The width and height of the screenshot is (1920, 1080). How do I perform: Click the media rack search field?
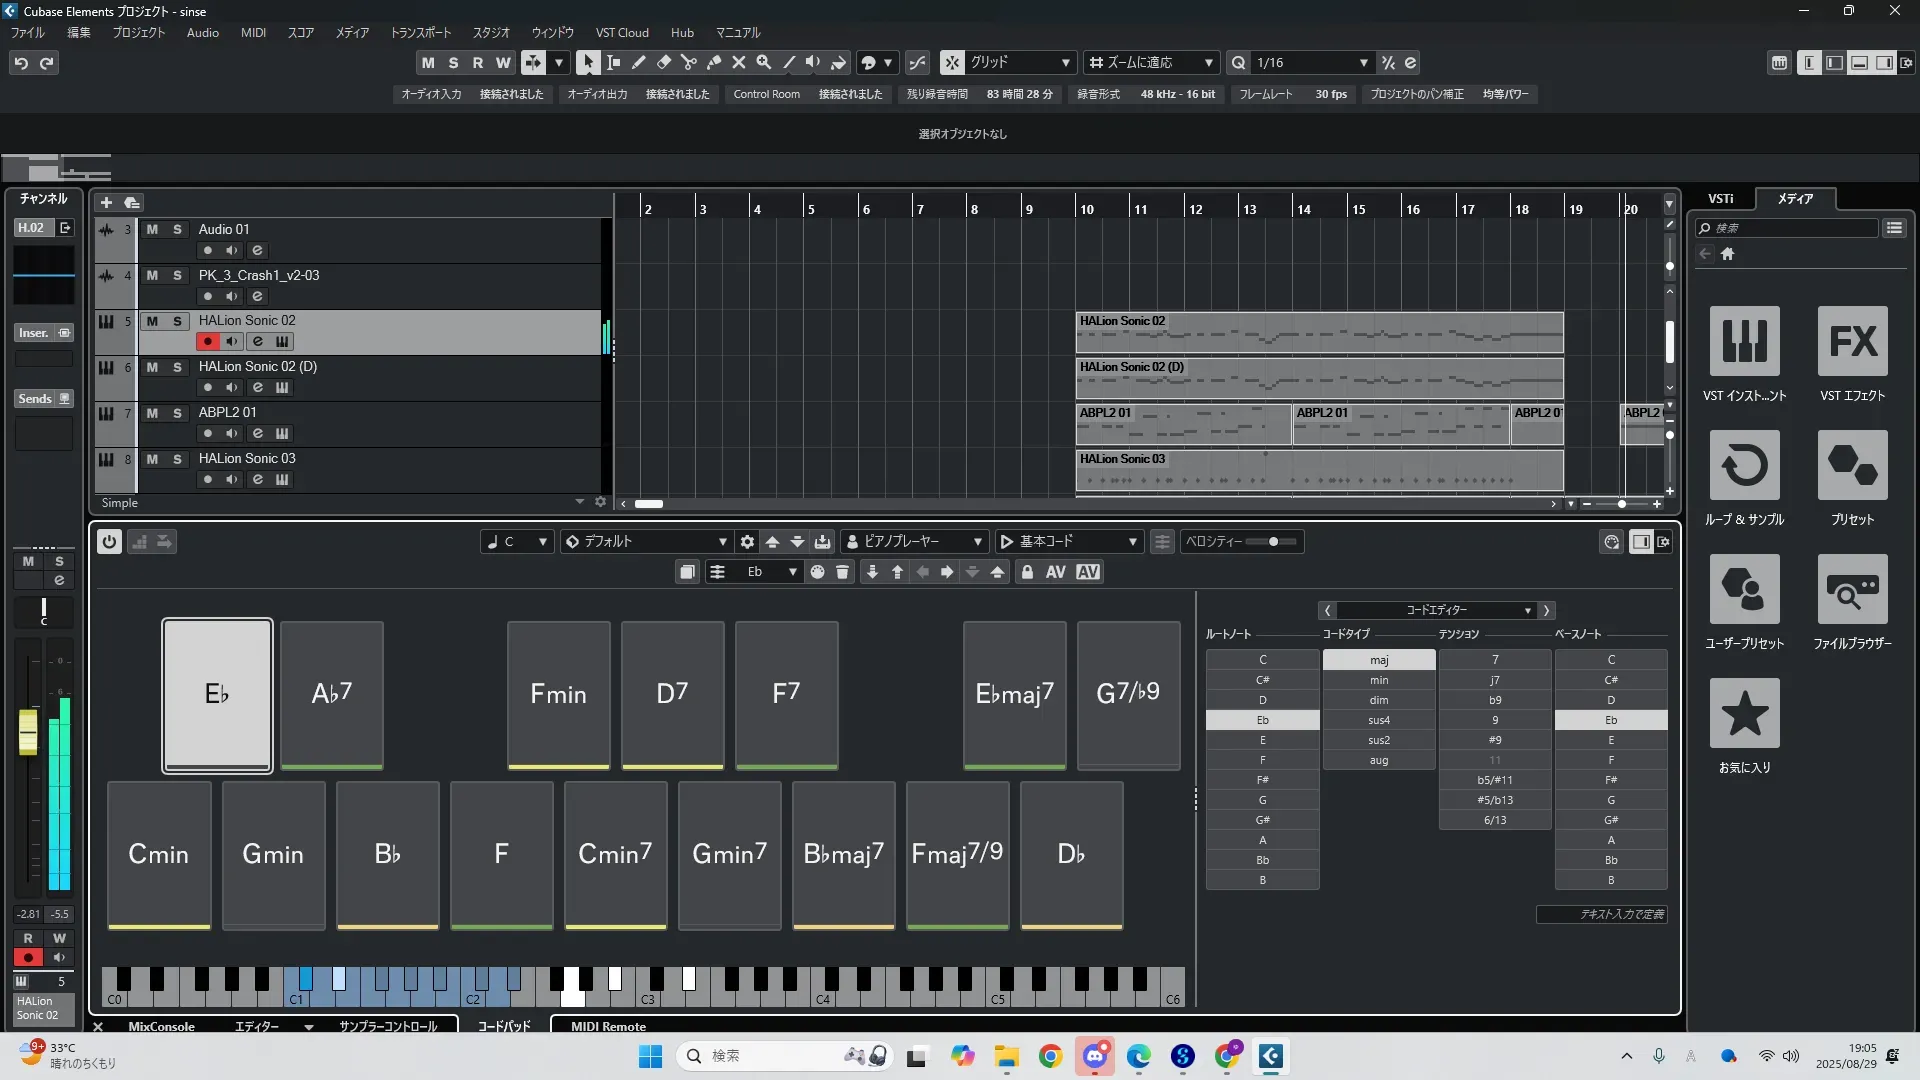[1790, 228]
